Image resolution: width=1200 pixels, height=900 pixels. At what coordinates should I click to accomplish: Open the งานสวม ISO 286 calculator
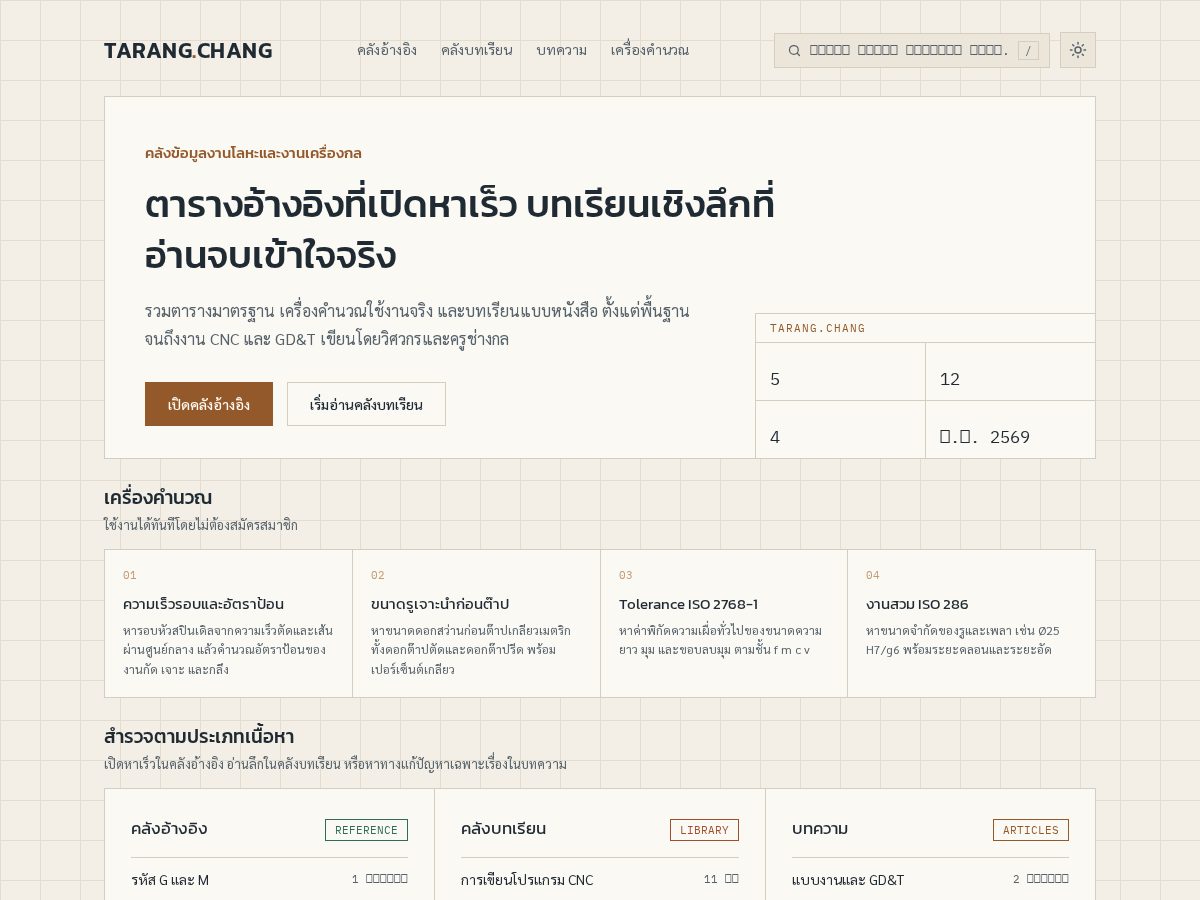971,623
